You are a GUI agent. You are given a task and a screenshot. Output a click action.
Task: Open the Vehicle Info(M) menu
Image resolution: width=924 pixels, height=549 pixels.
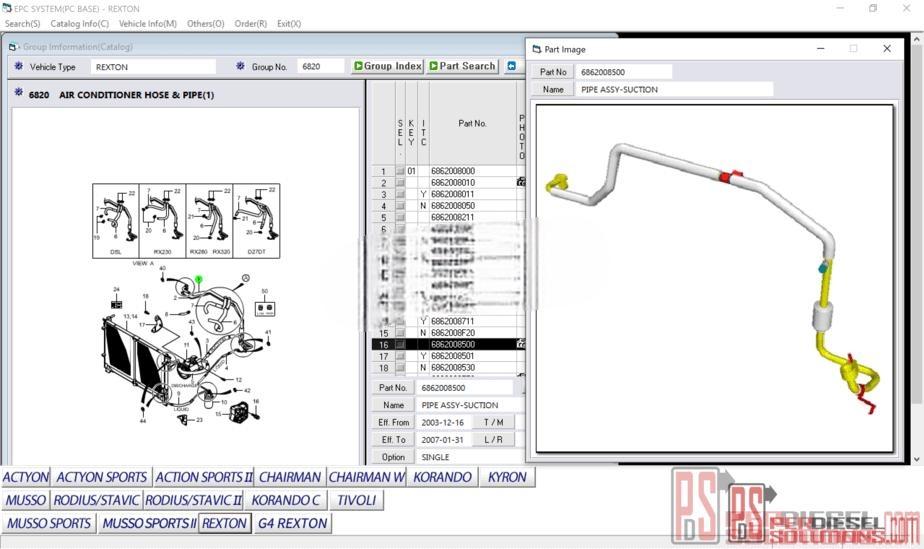tap(147, 24)
